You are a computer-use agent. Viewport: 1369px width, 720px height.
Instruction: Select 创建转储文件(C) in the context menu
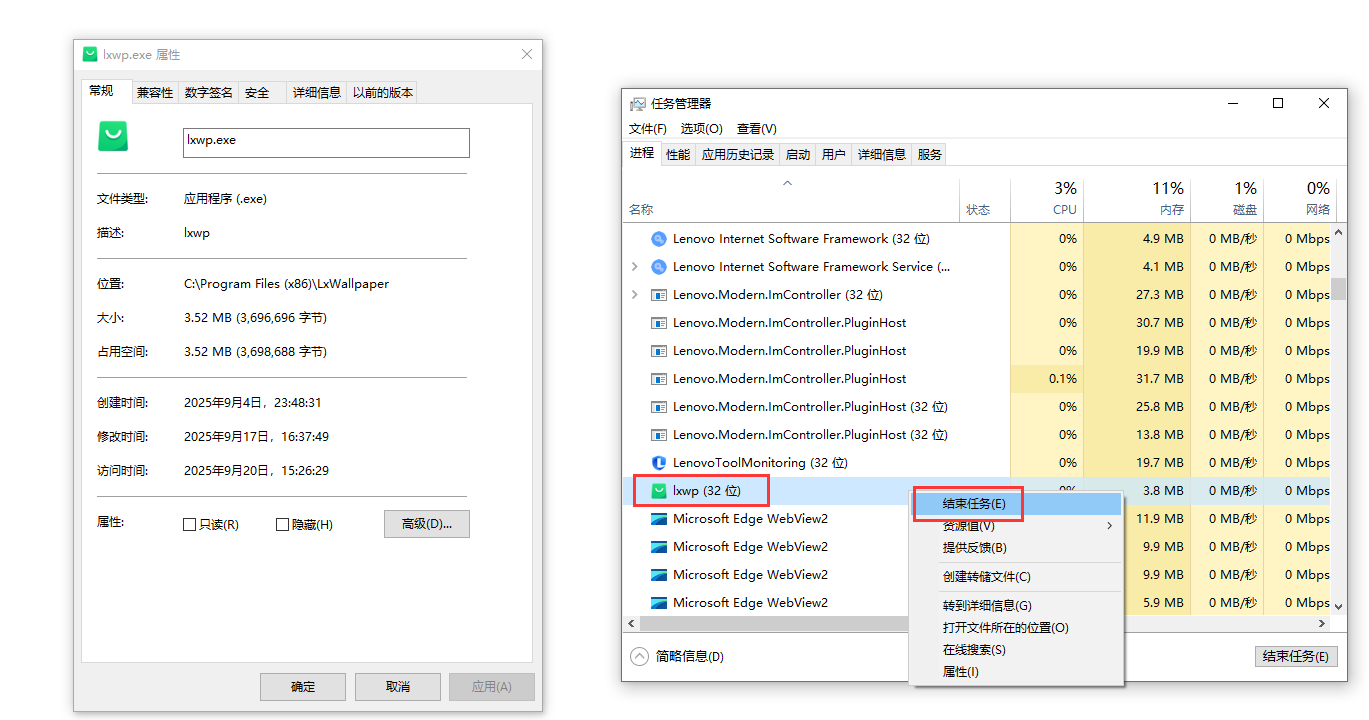tap(1016, 577)
